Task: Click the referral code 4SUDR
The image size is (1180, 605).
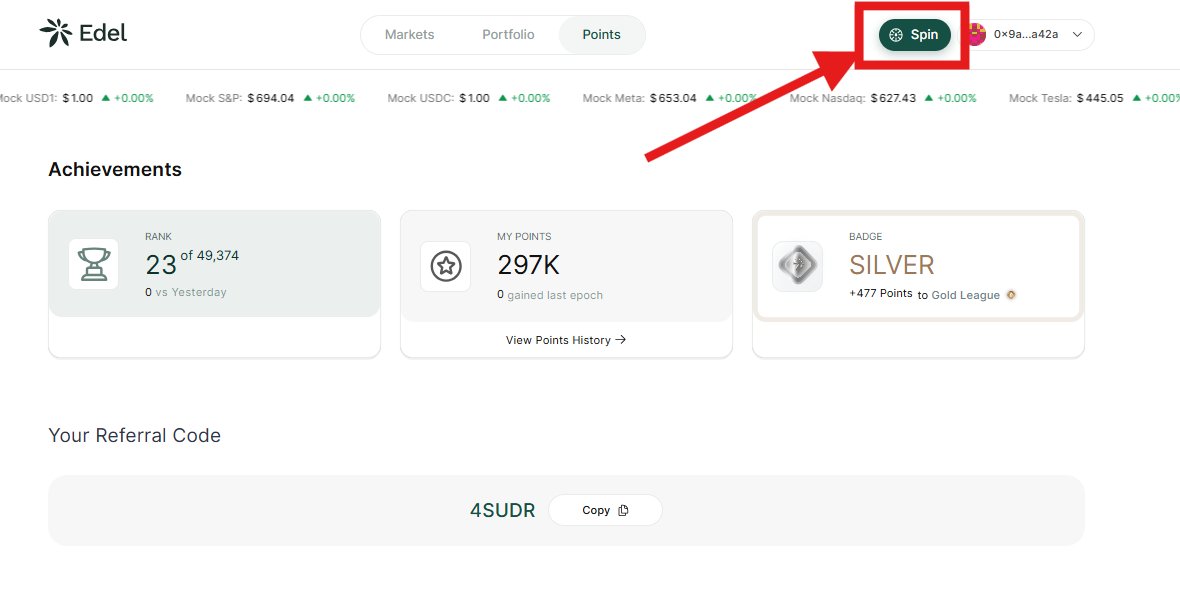Action: (x=503, y=510)
